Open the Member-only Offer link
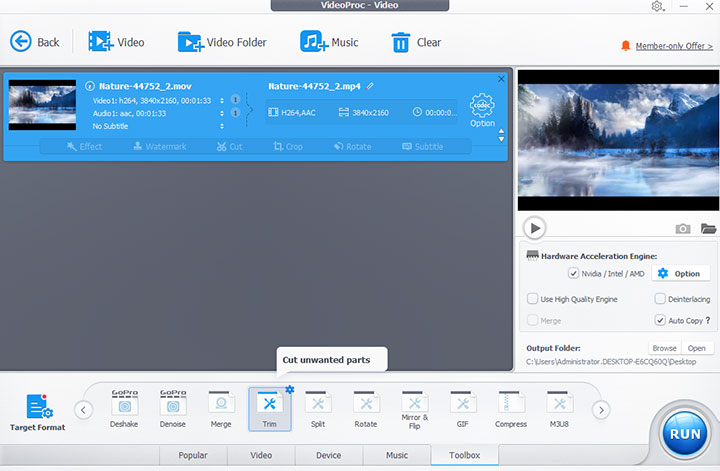Image resolution: width=720 pixels, height=471 pixels. pos(674,46)
